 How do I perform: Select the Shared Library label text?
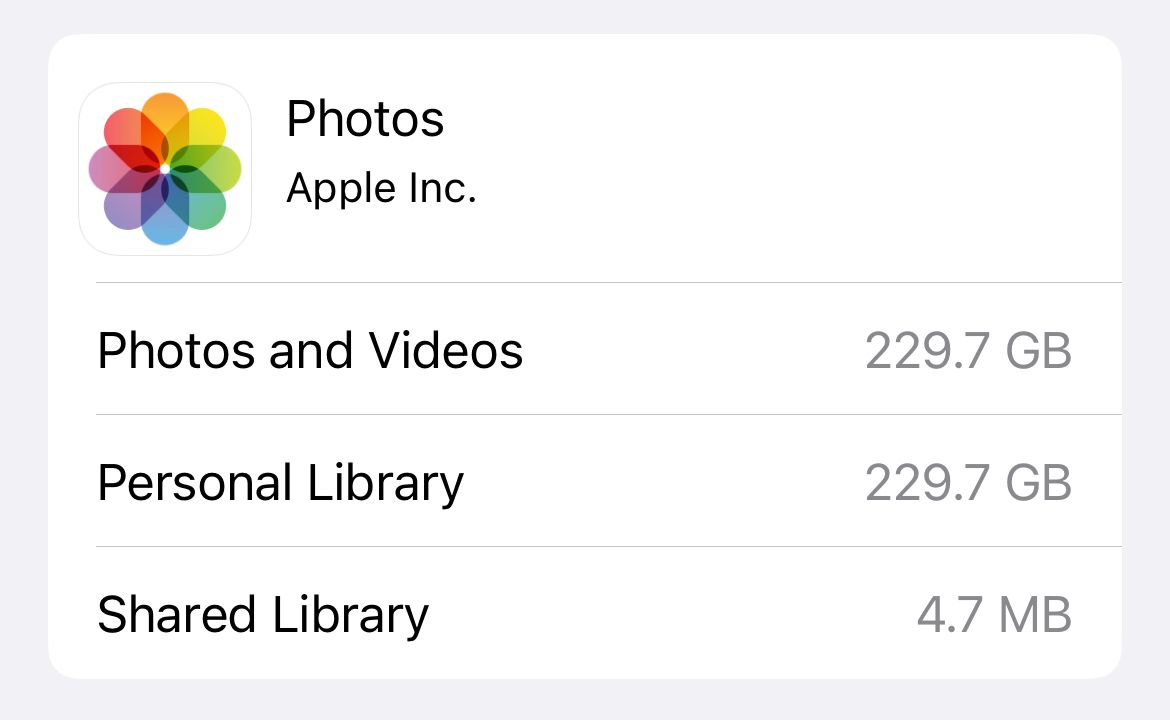[261, 613]
